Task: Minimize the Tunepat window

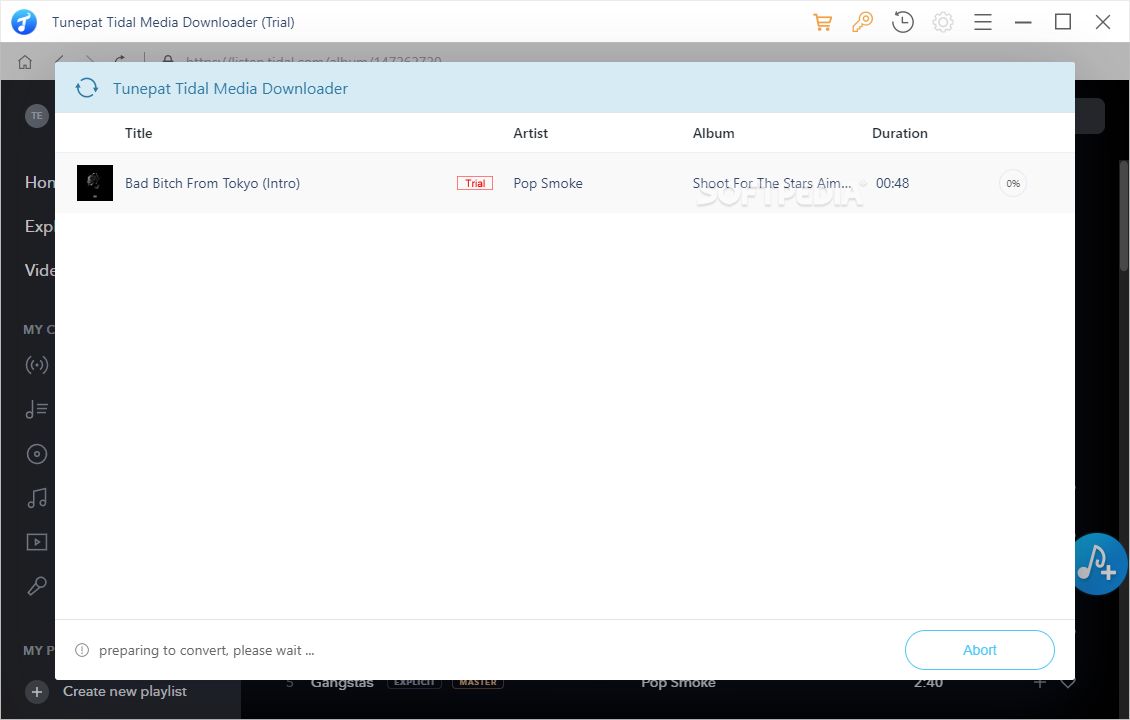Action: (1023, 22)
